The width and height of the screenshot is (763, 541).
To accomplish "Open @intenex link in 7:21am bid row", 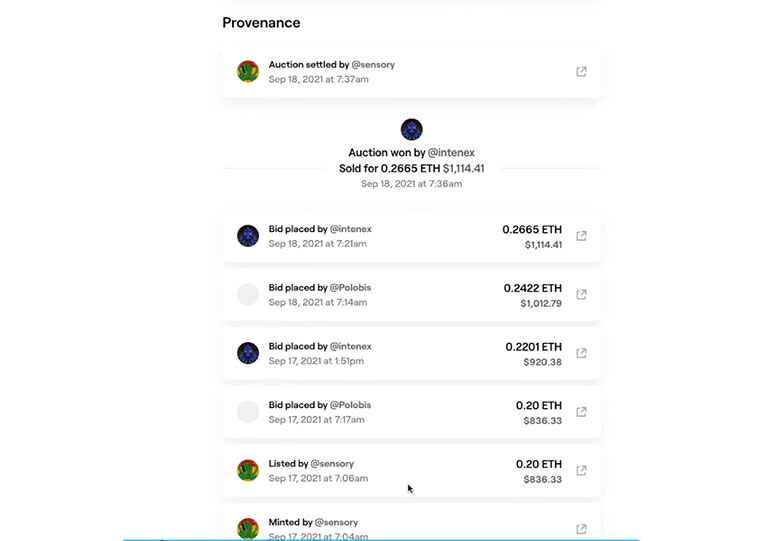I will 351,229.
